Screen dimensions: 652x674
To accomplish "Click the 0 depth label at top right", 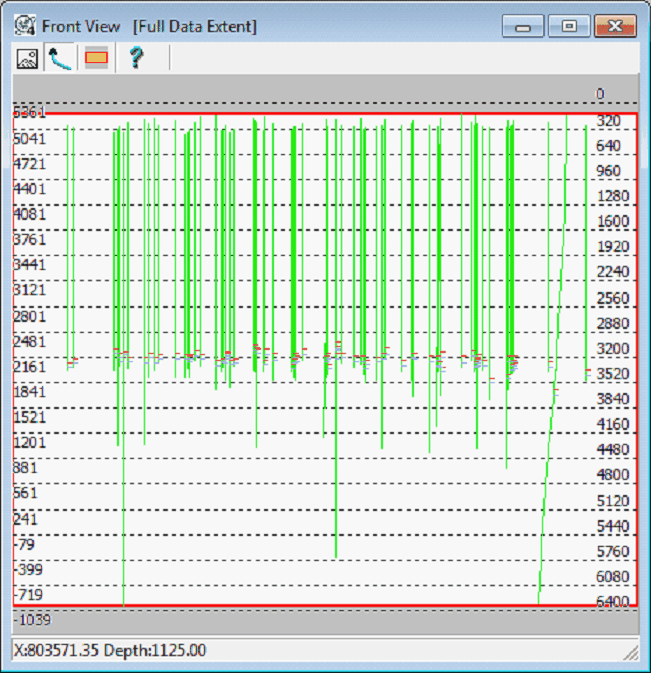I will 600,94.
